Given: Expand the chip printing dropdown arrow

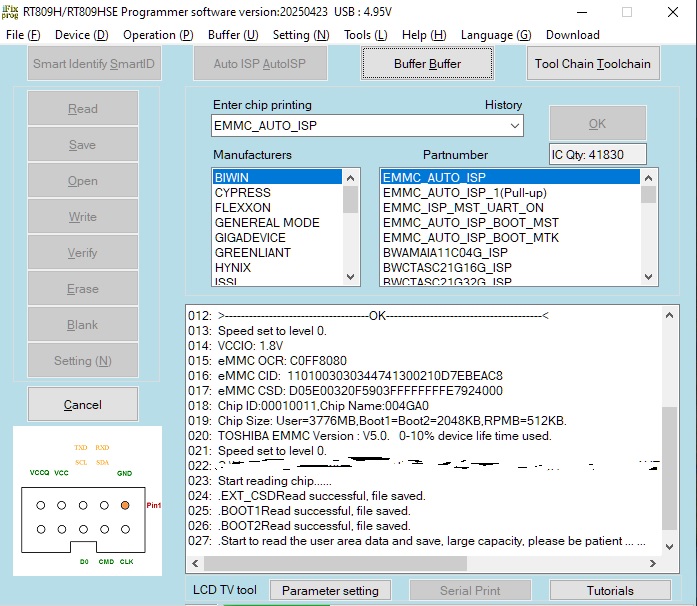Looking at the screenshot, I should [x=515, y=126].
